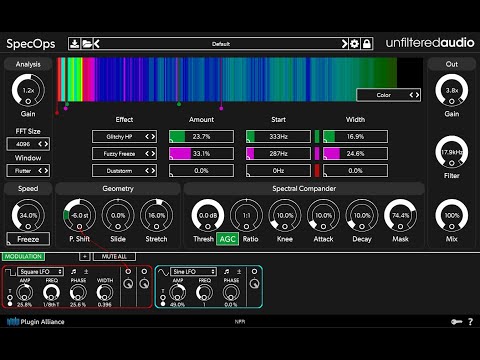Click the Sine LFO AMP knob
The width and height of the screenshot is (480, 360).
click(x=178, y=293)
